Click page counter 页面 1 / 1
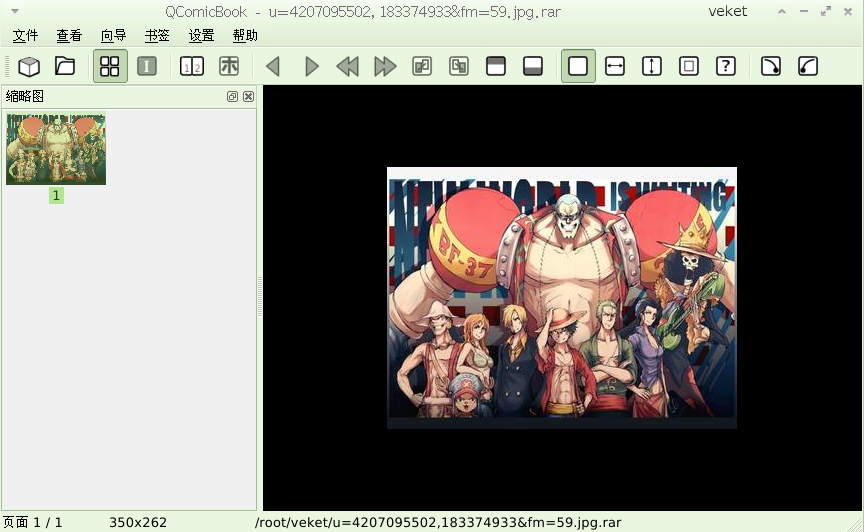This screenshot has height=532, width=864. pos(33,522)
